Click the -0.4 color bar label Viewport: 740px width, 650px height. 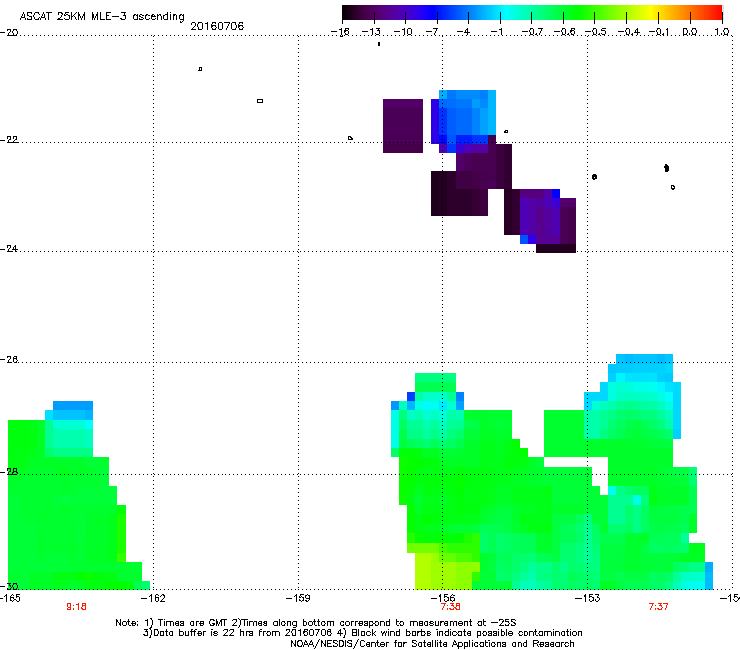(x=629, y=32)
